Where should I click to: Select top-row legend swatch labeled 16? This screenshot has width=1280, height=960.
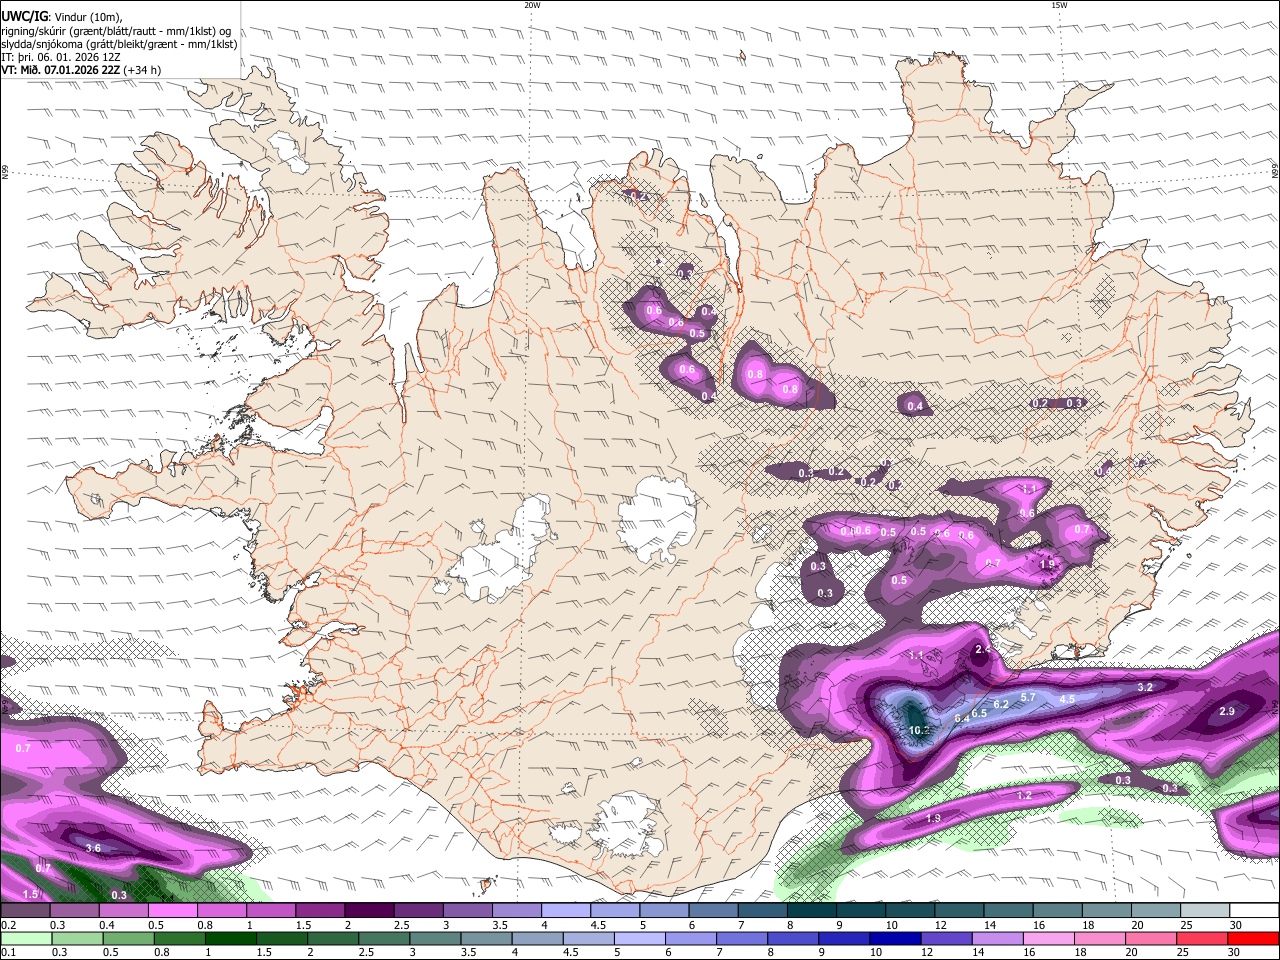1058,911
